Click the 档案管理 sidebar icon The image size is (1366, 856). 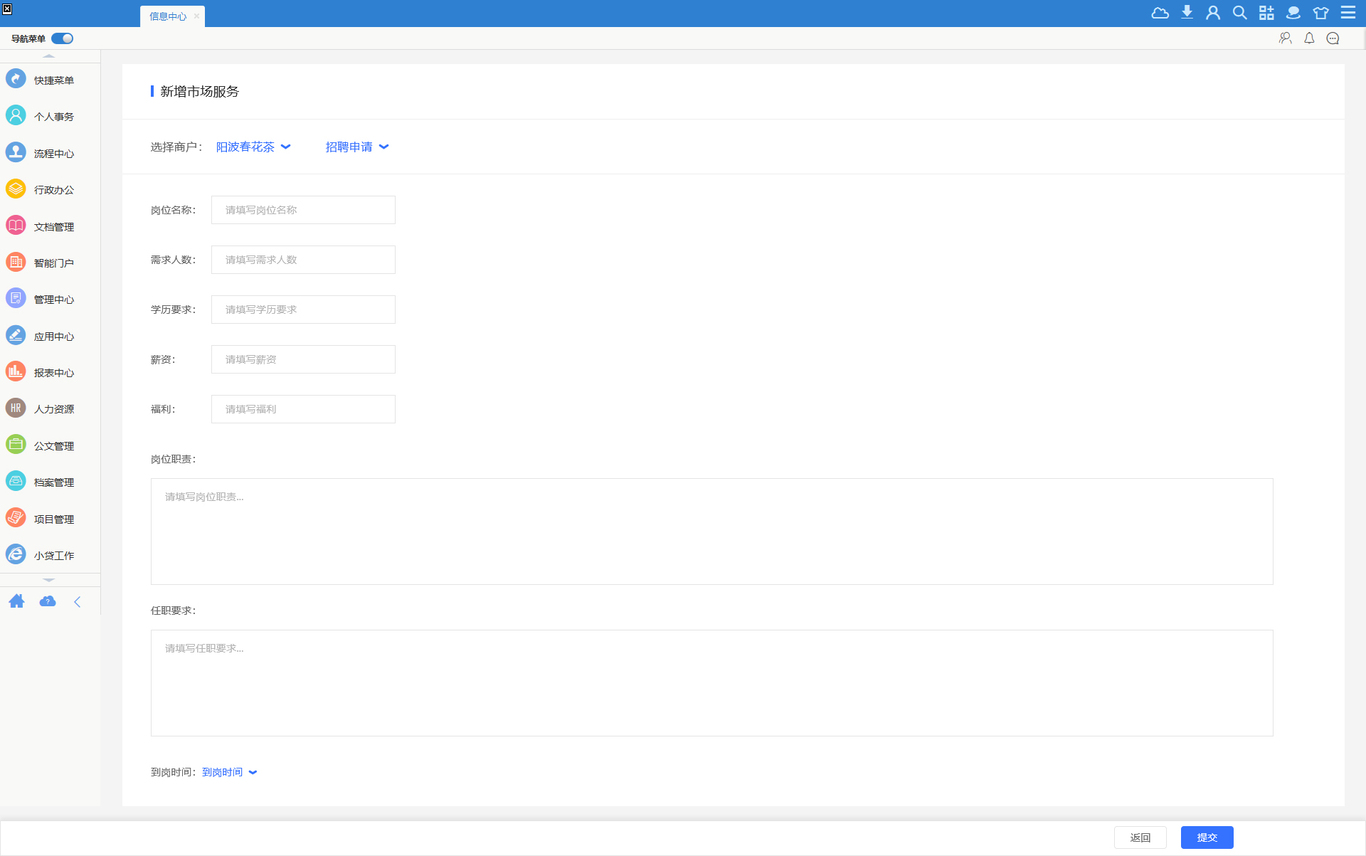click(x=16, y=482)
